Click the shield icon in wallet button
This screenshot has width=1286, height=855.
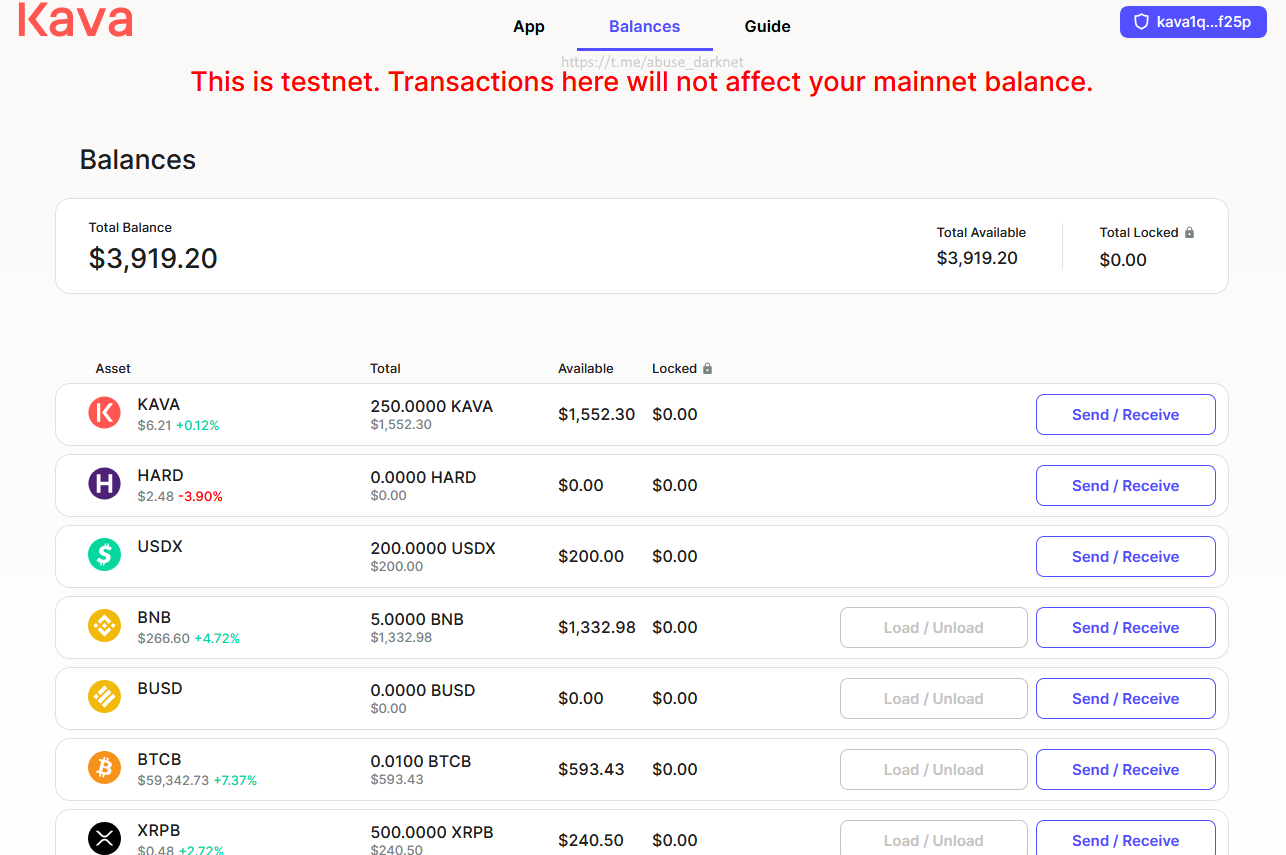(1141, 22)
